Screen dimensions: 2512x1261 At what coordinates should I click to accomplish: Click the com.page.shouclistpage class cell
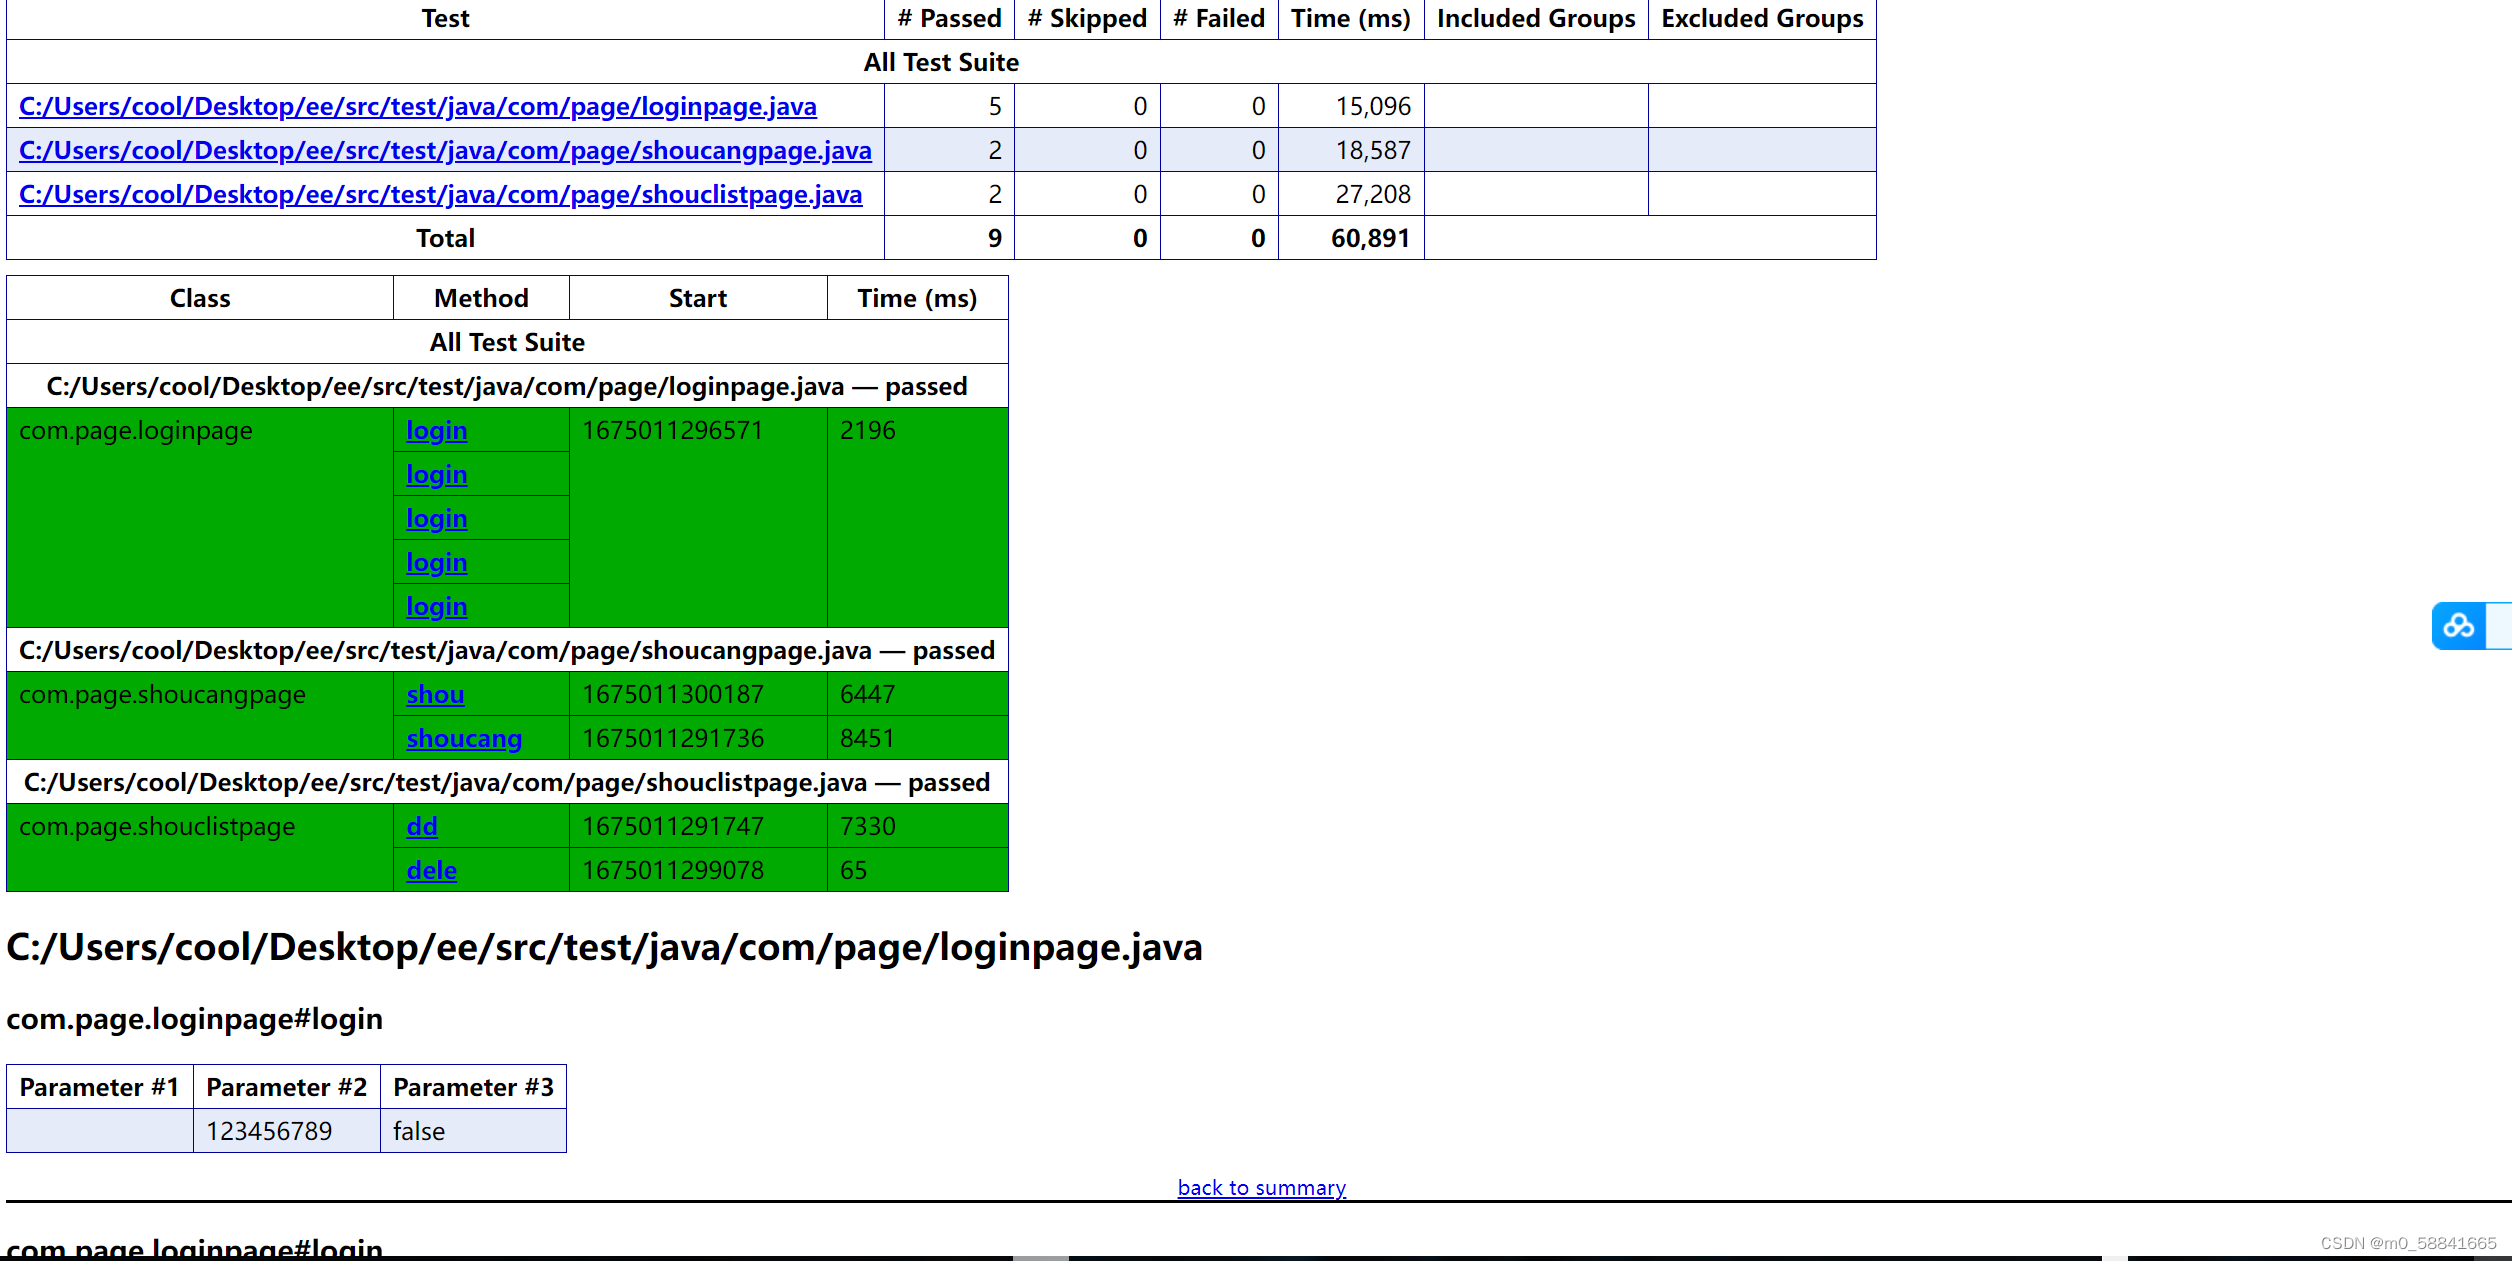(200, 847)
